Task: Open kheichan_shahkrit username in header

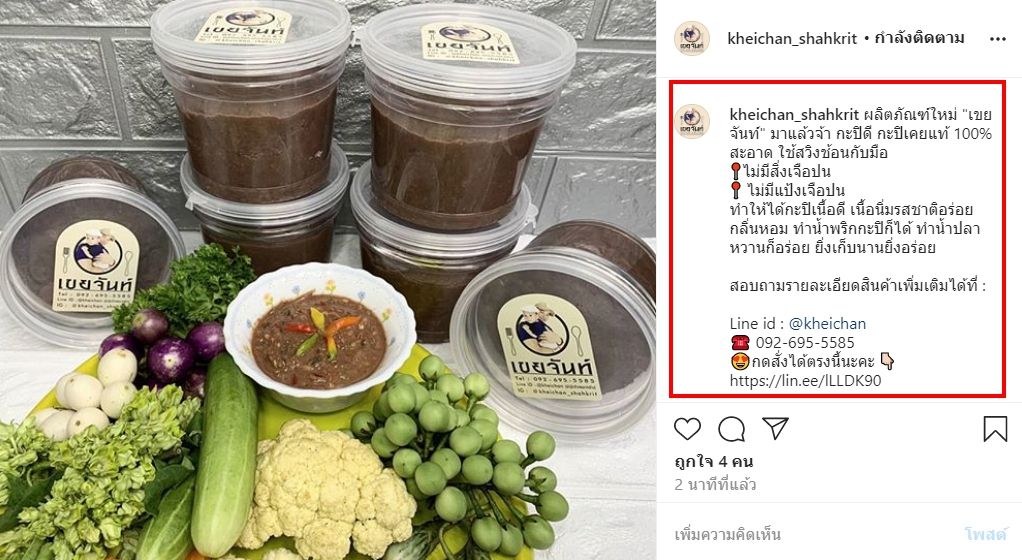Action: click(x=792, y=38)
